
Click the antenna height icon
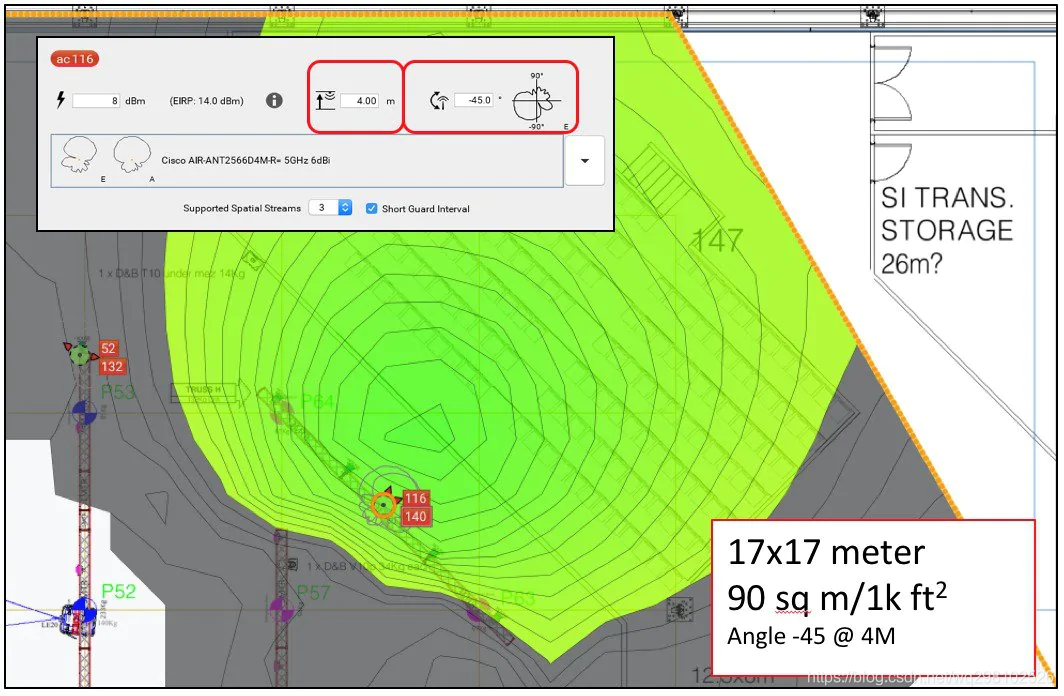pos(326,100)
